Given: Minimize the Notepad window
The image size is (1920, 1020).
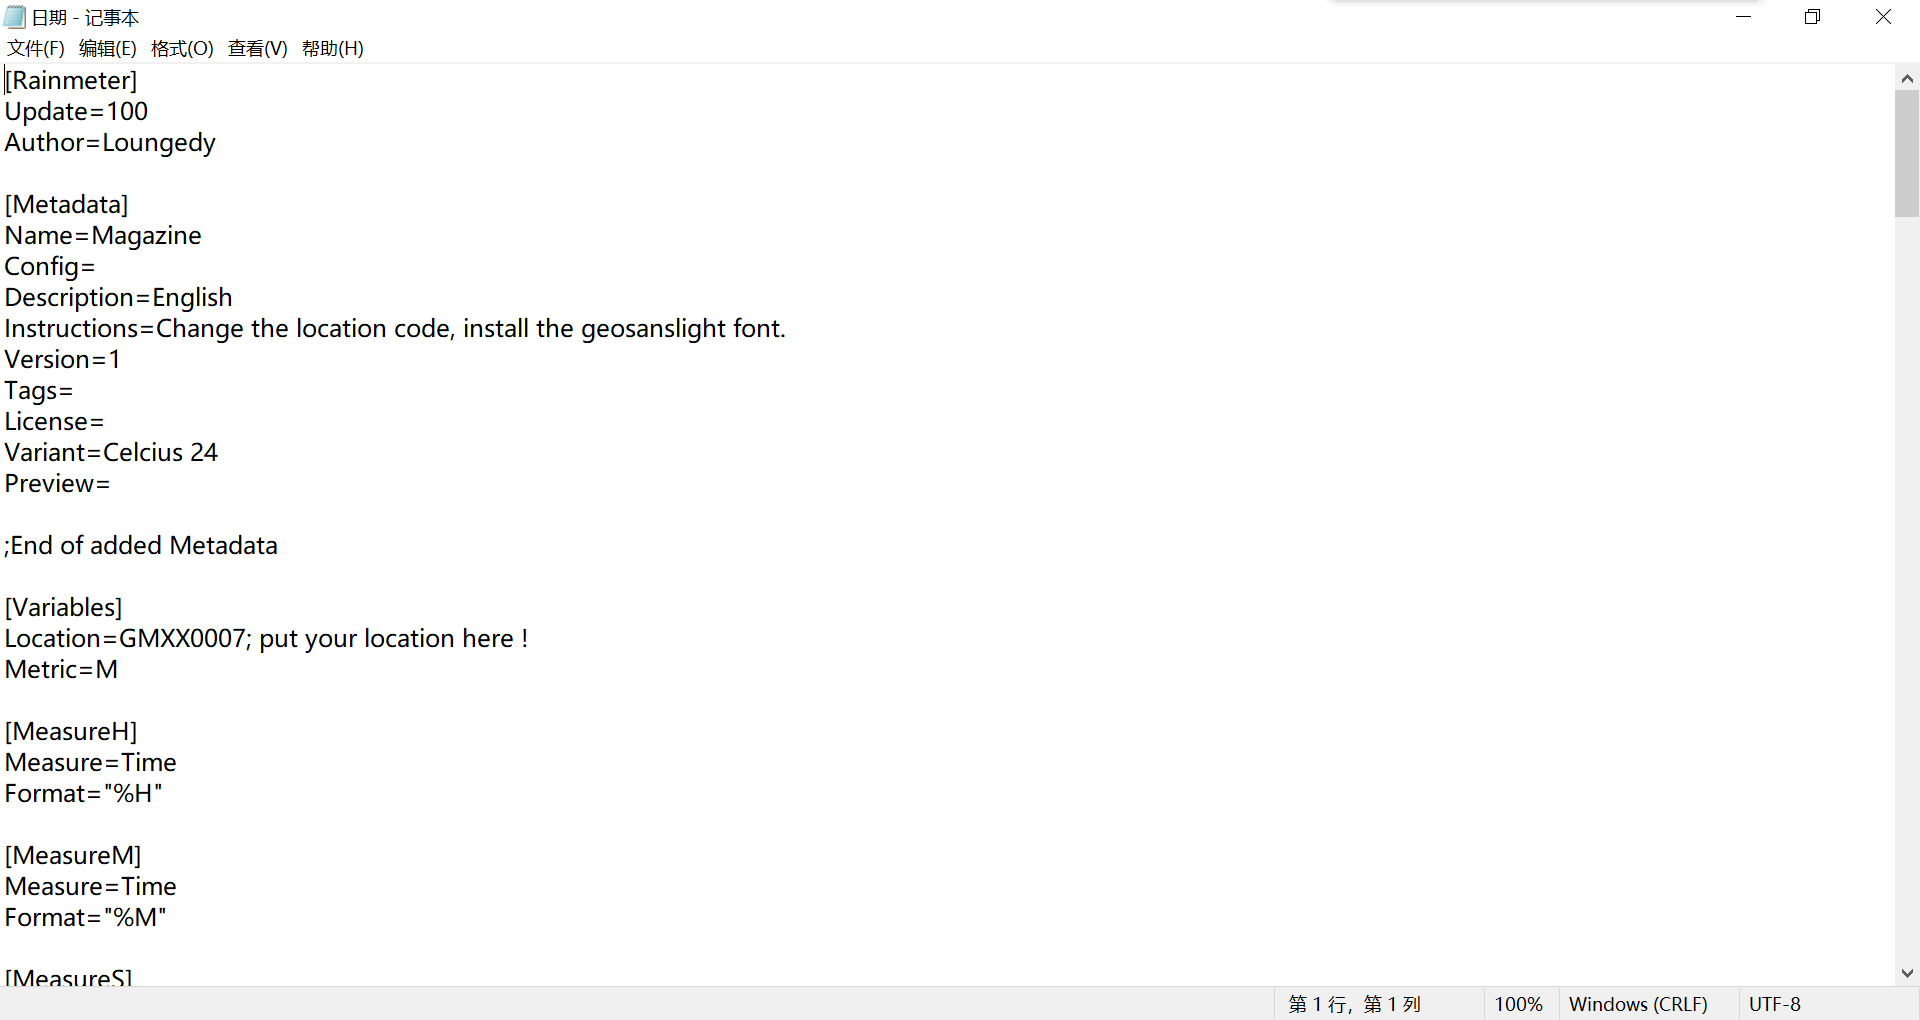Looking at the screenshot, I should point(1743,17).
